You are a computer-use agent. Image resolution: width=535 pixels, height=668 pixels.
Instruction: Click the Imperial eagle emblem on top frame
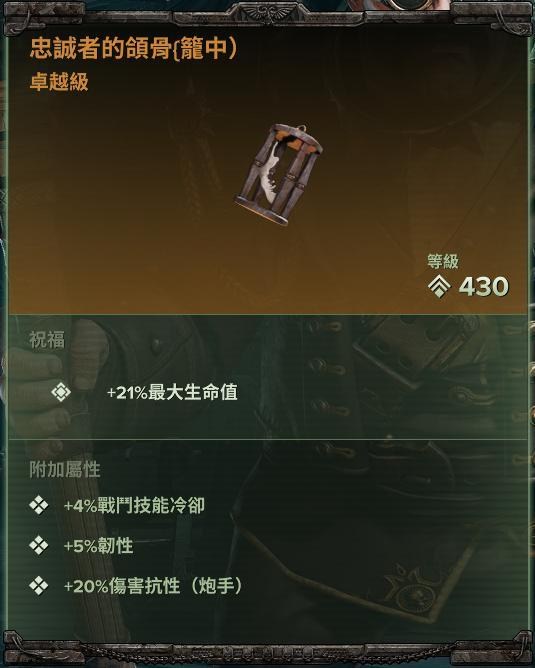[x=268, y=12]
